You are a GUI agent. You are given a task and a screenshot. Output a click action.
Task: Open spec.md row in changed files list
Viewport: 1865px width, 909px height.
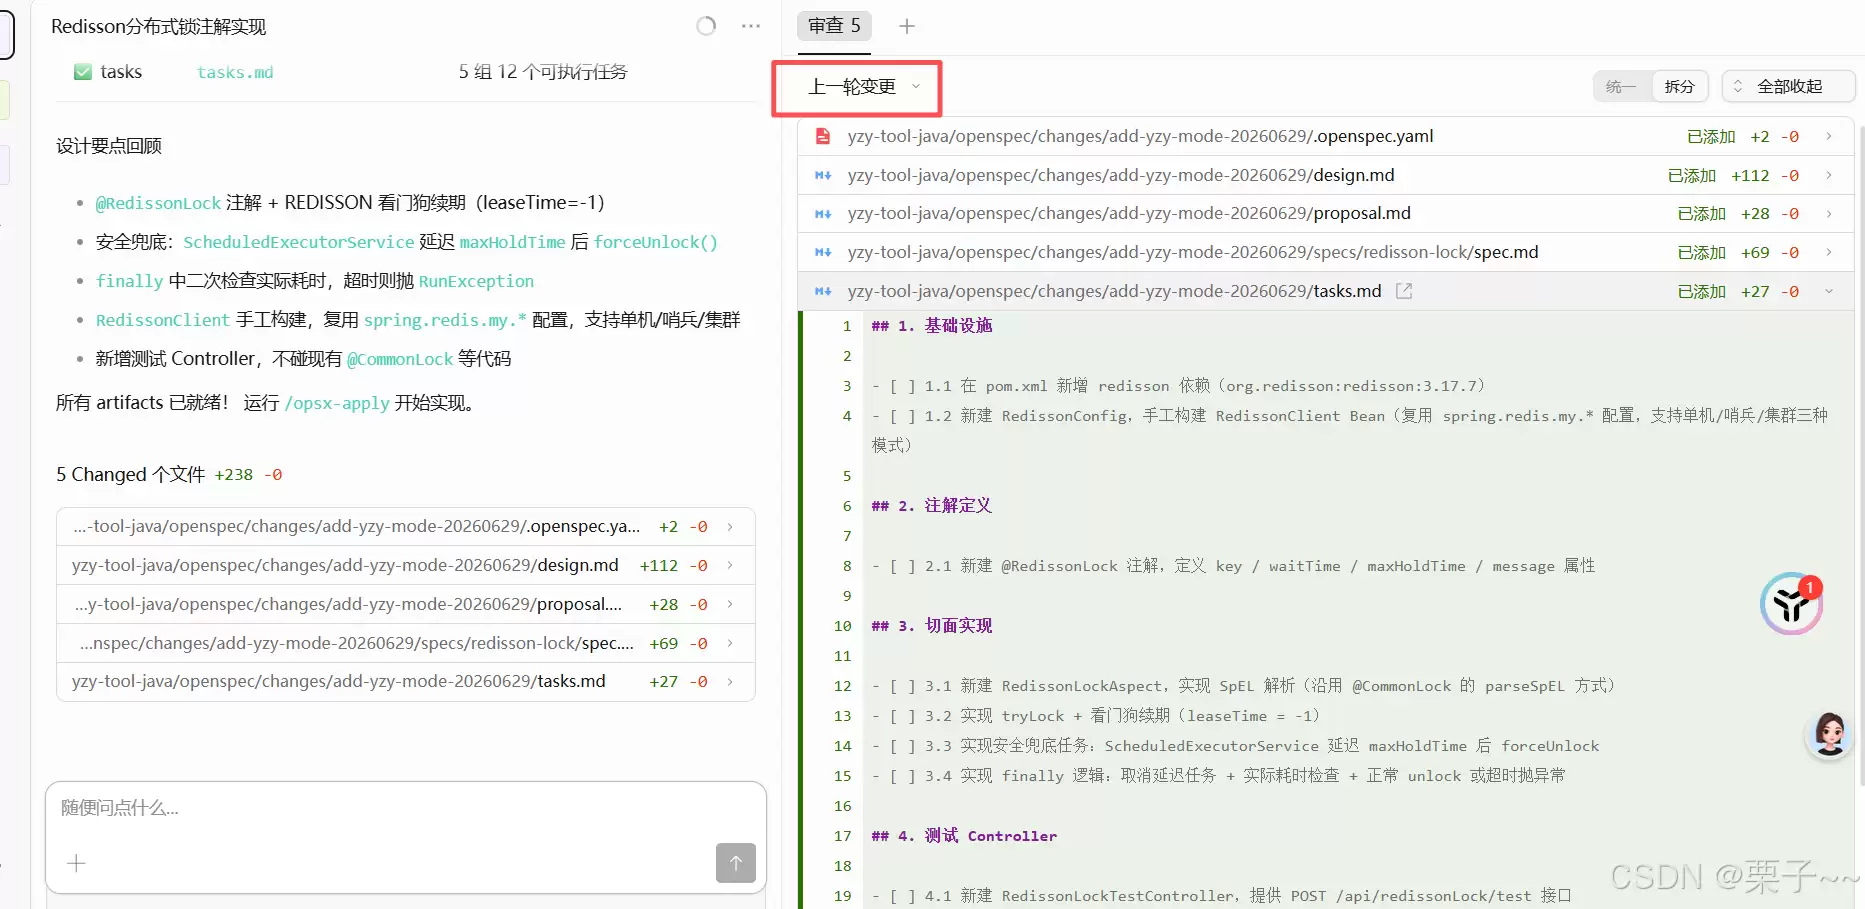click(406, 643)
